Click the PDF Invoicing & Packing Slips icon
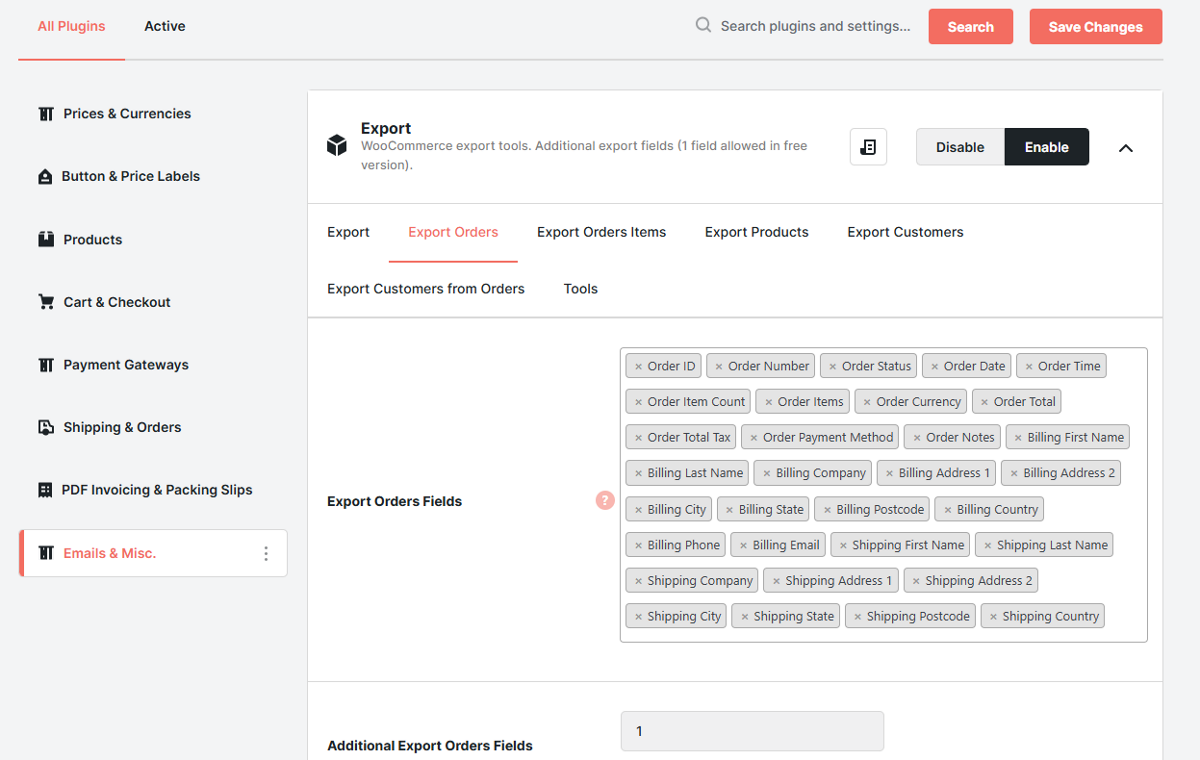 [x=45, y=490]
